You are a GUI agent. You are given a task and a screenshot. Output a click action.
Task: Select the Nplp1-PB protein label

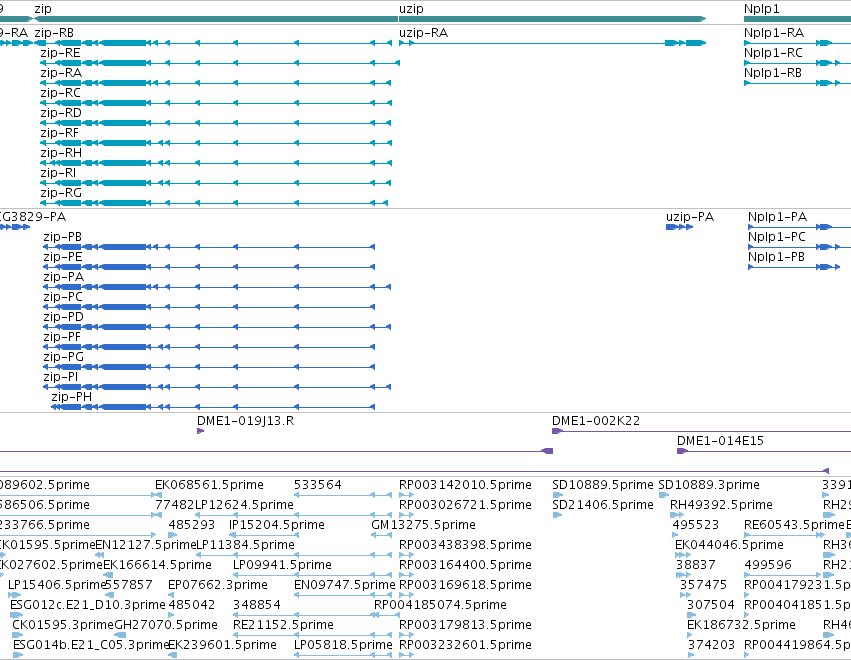click(x=776, y=257)
